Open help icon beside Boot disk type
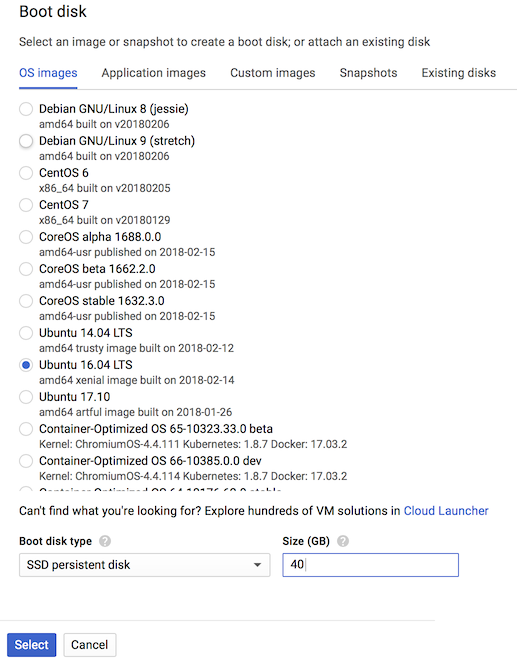Image resolution: width=517 pixels, height=666 pixels. coord(105,541)
